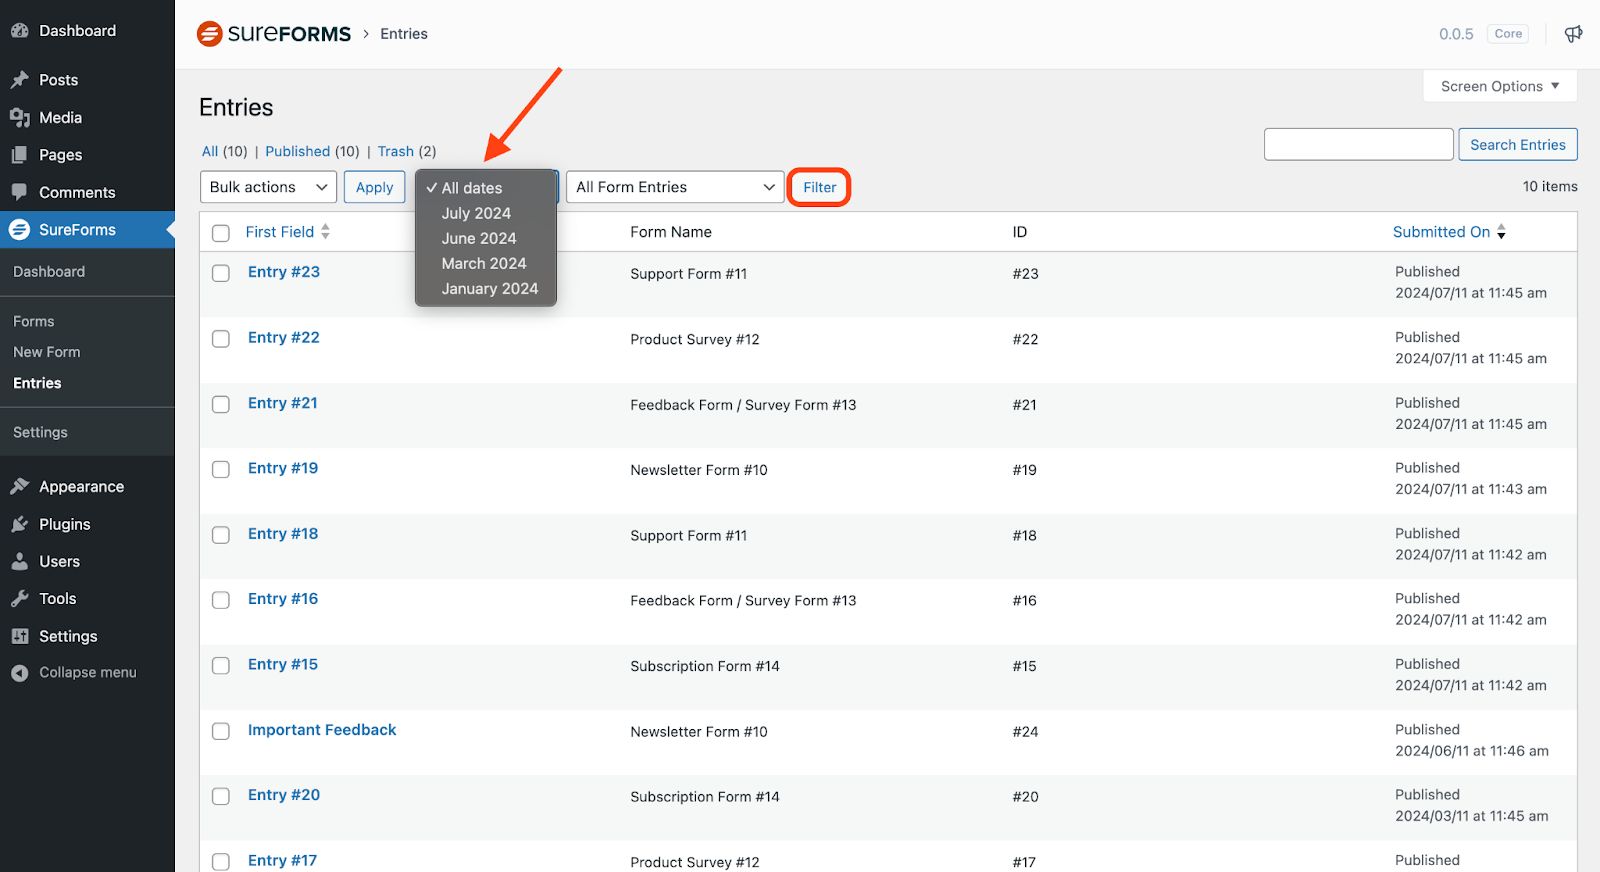Show Trash (2) entries view
Image resolution: width=1600 pixels, height=872 pixels.
tap(407, 151)
